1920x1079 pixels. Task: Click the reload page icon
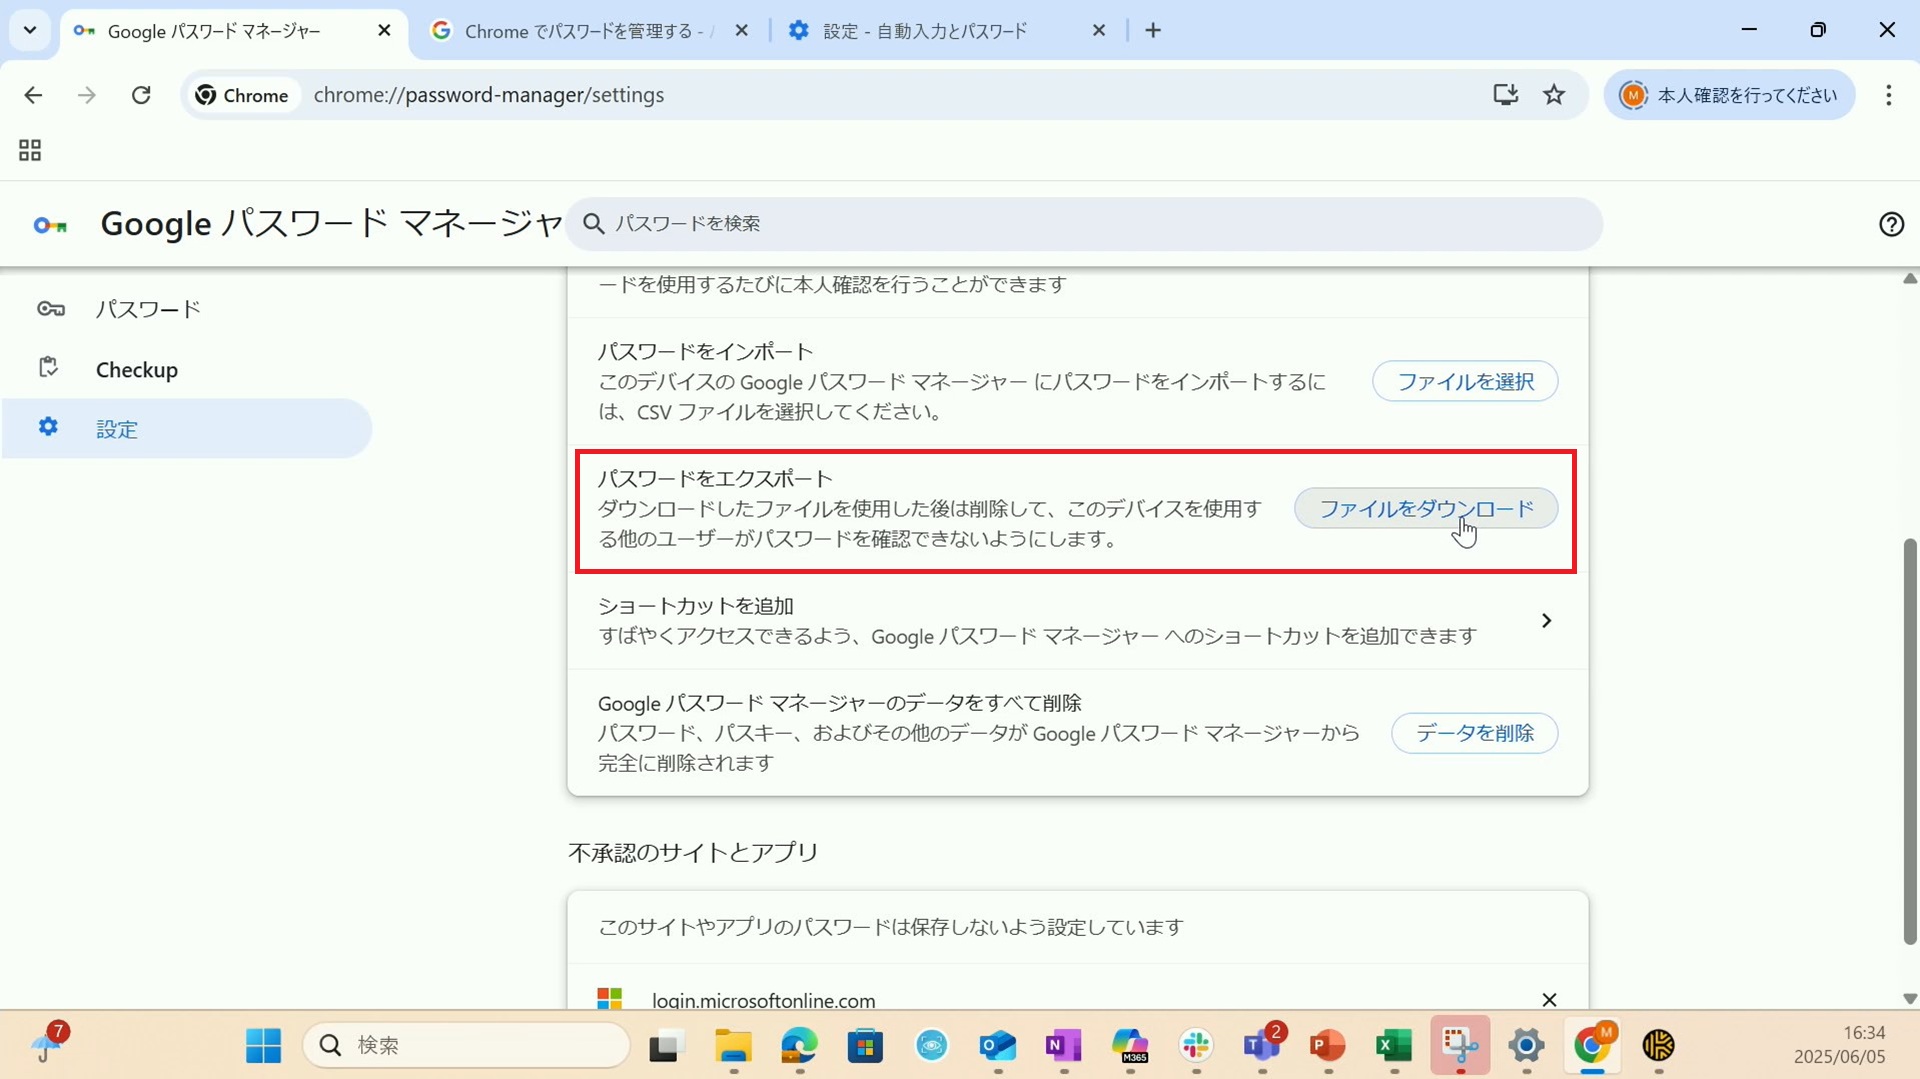point(141,95)
